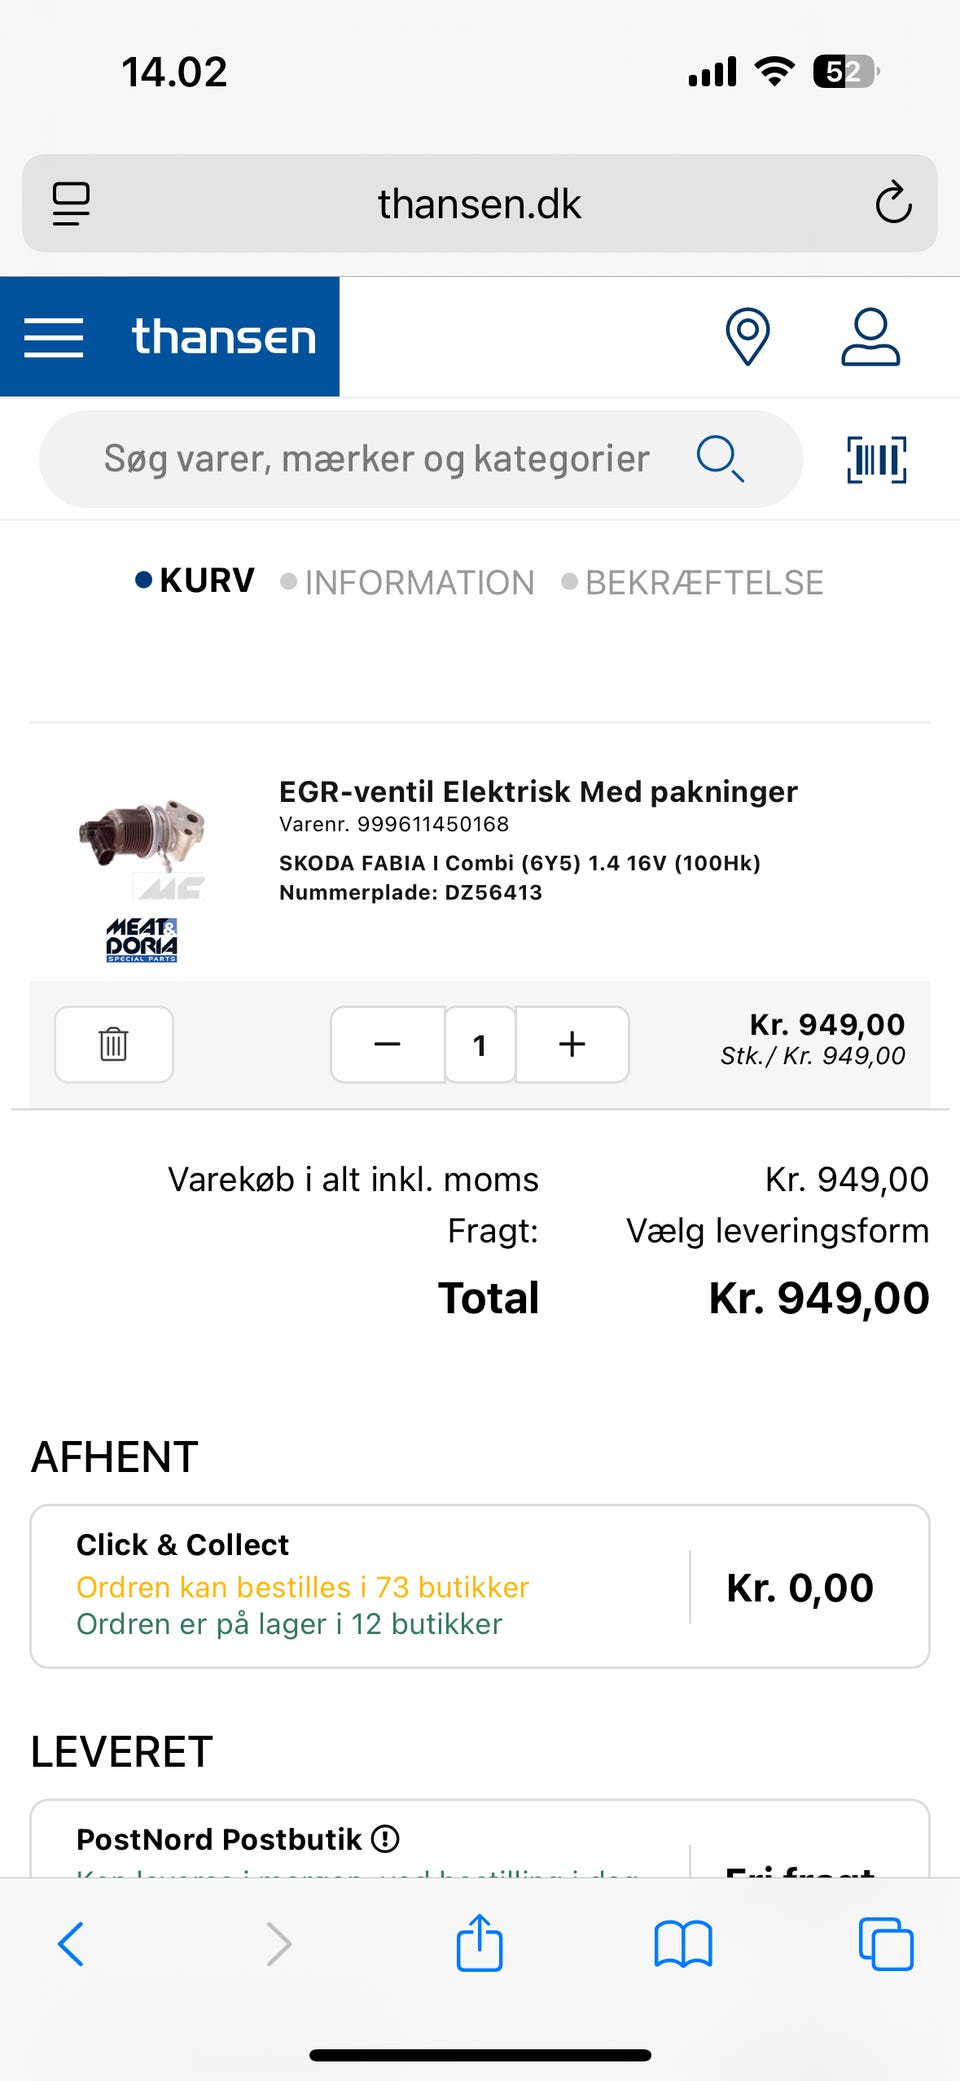Viewport: 960px width, 2081px height.
Task: Switch to the INFORMATION checkout step
Action: pyautogui.click(x=418, y=582)
